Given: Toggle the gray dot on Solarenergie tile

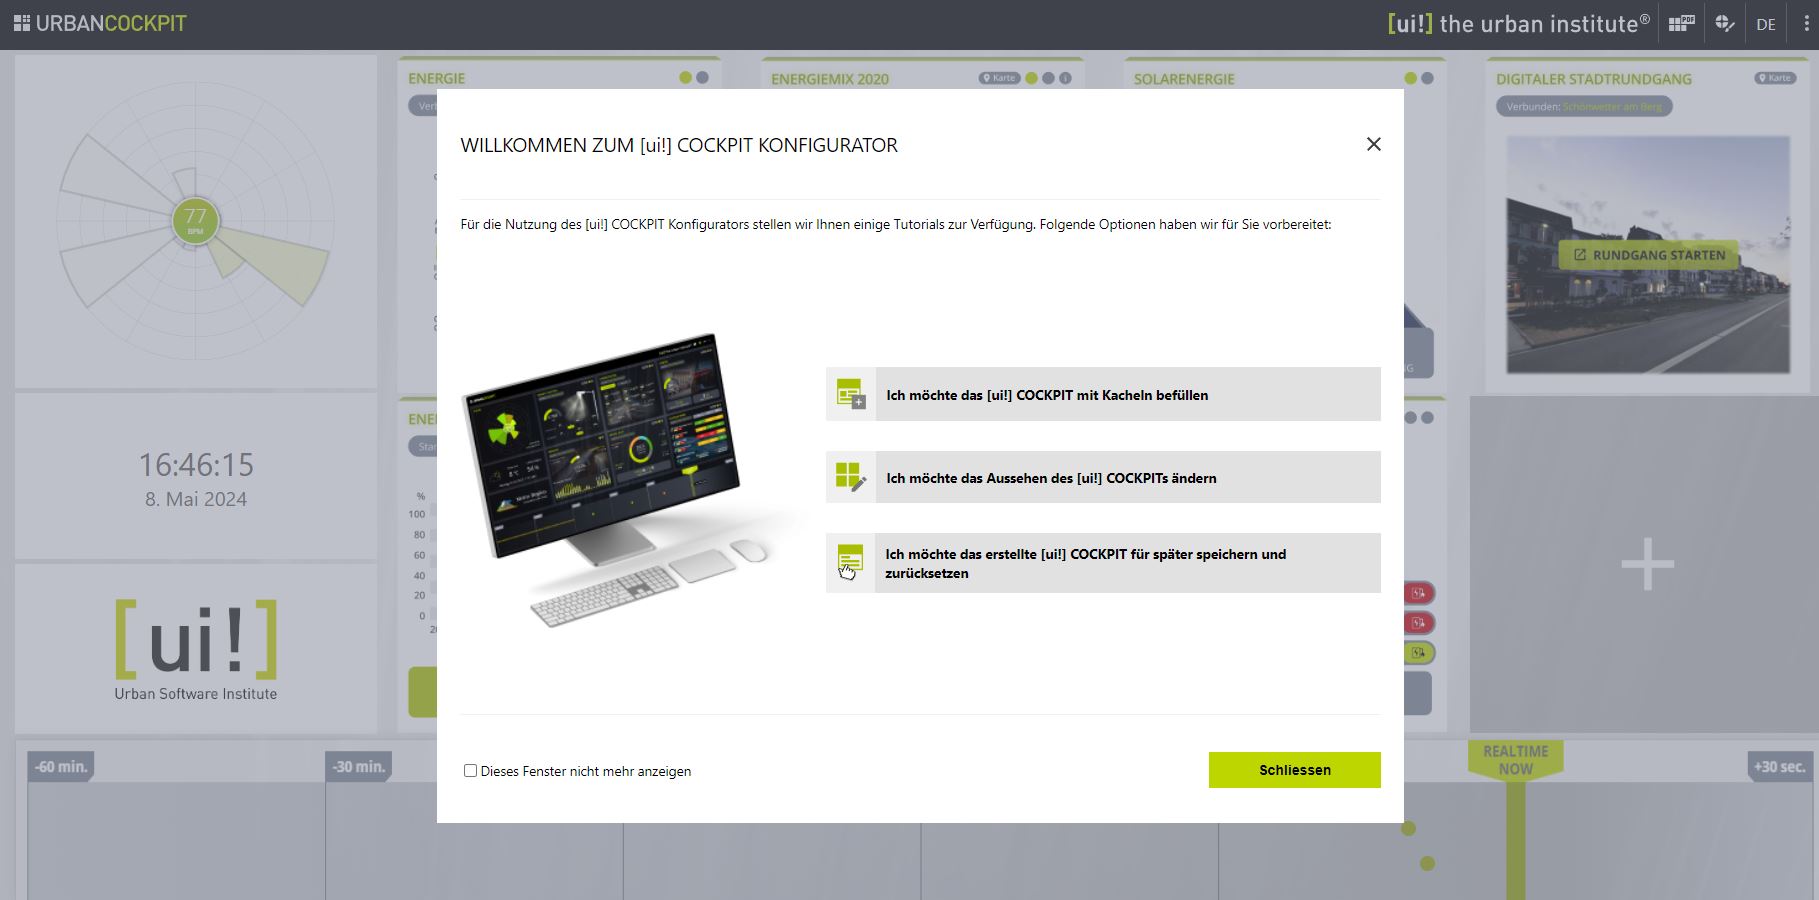Looking at the screenshot, I should (x=1427, y=78).
